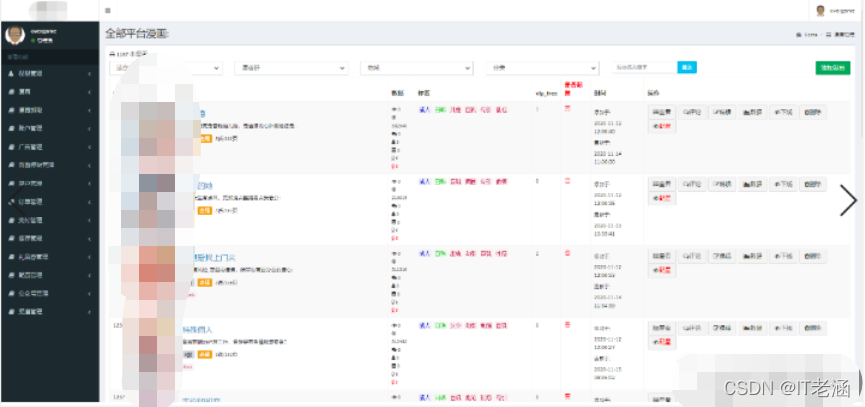Click 下线 eye button in second row

pyautogui.click(x=782, y=184)
